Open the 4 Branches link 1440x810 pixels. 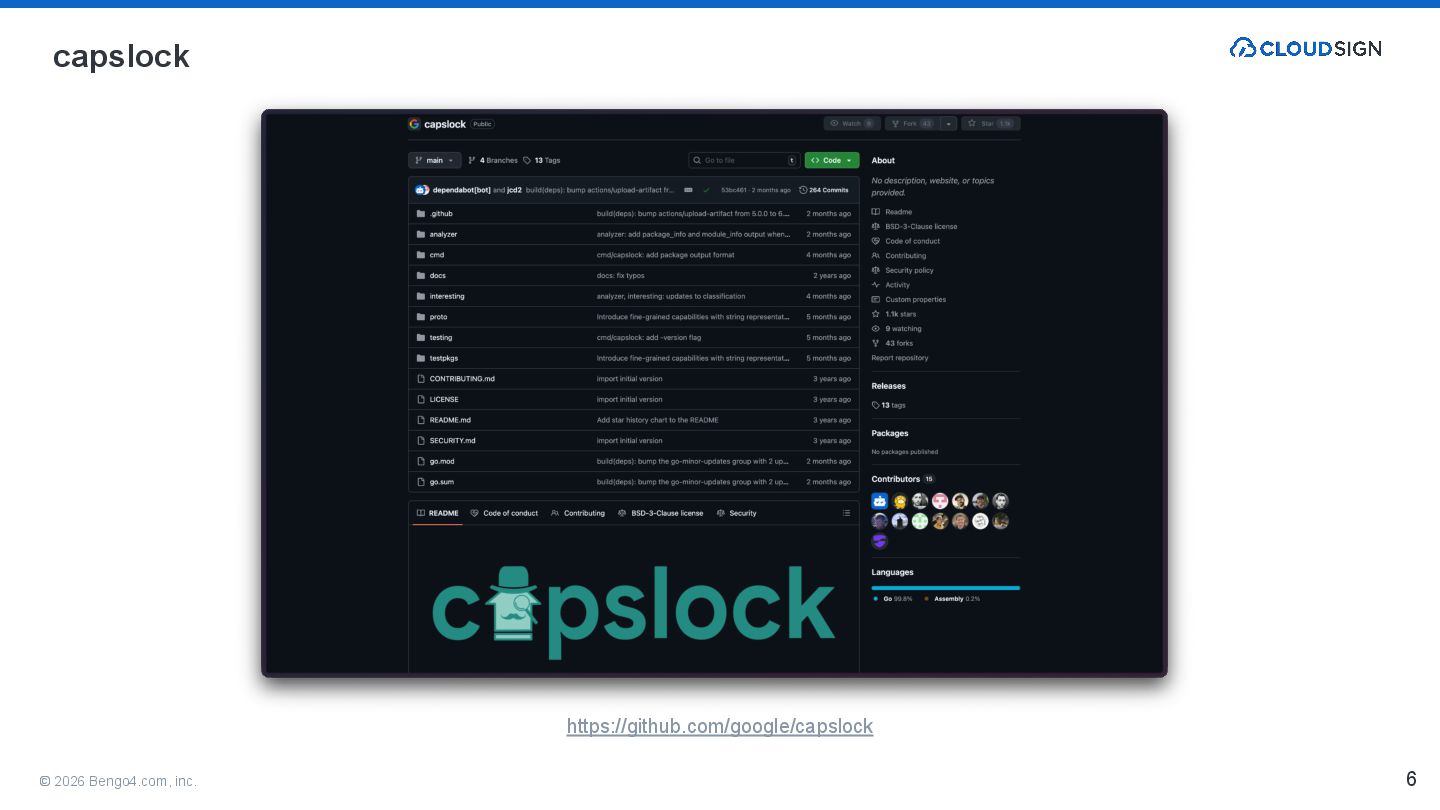[x=493, y=160]
